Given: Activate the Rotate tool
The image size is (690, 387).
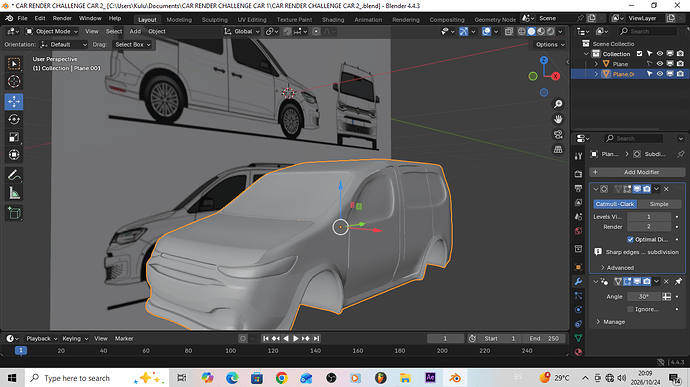Looking at the screenshot, I should pyautogui.click(x=14, y=119).
